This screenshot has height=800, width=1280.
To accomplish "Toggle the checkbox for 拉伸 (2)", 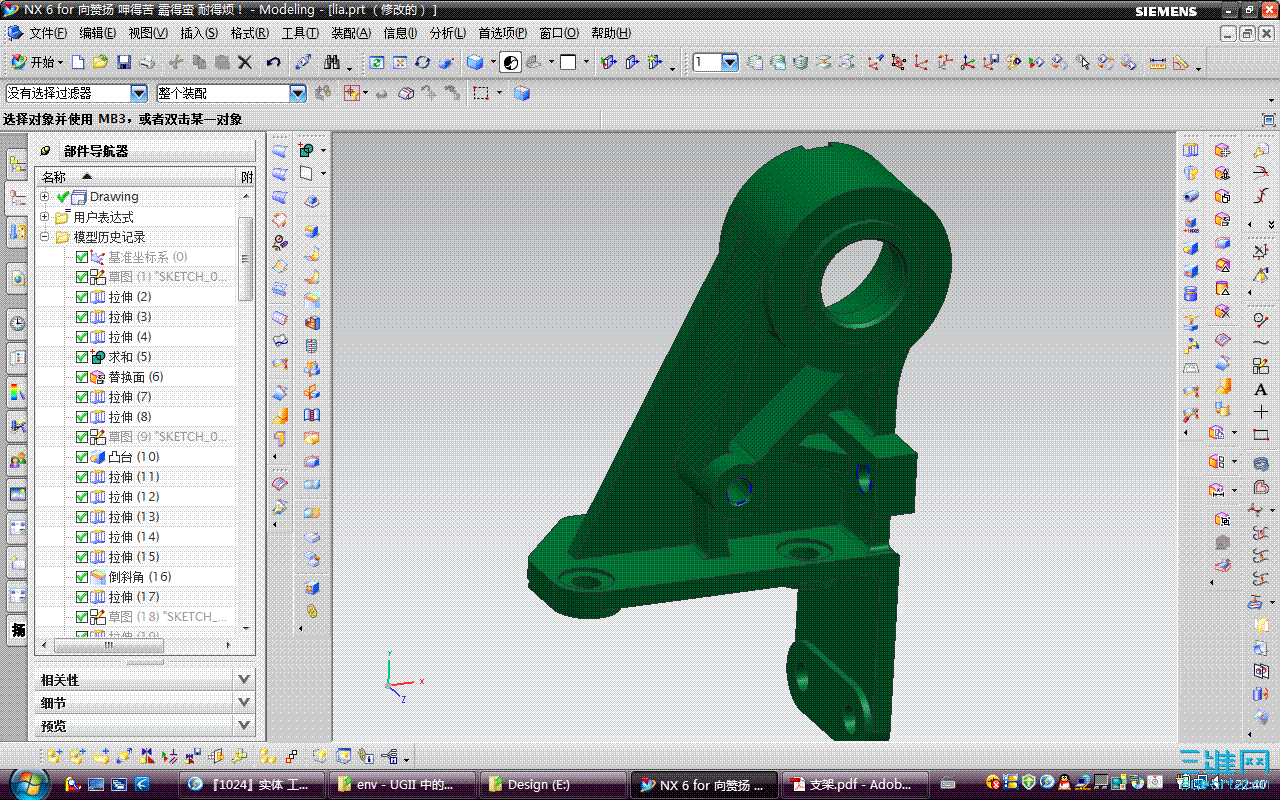I will pyautogui.click(x=82, y=297).
